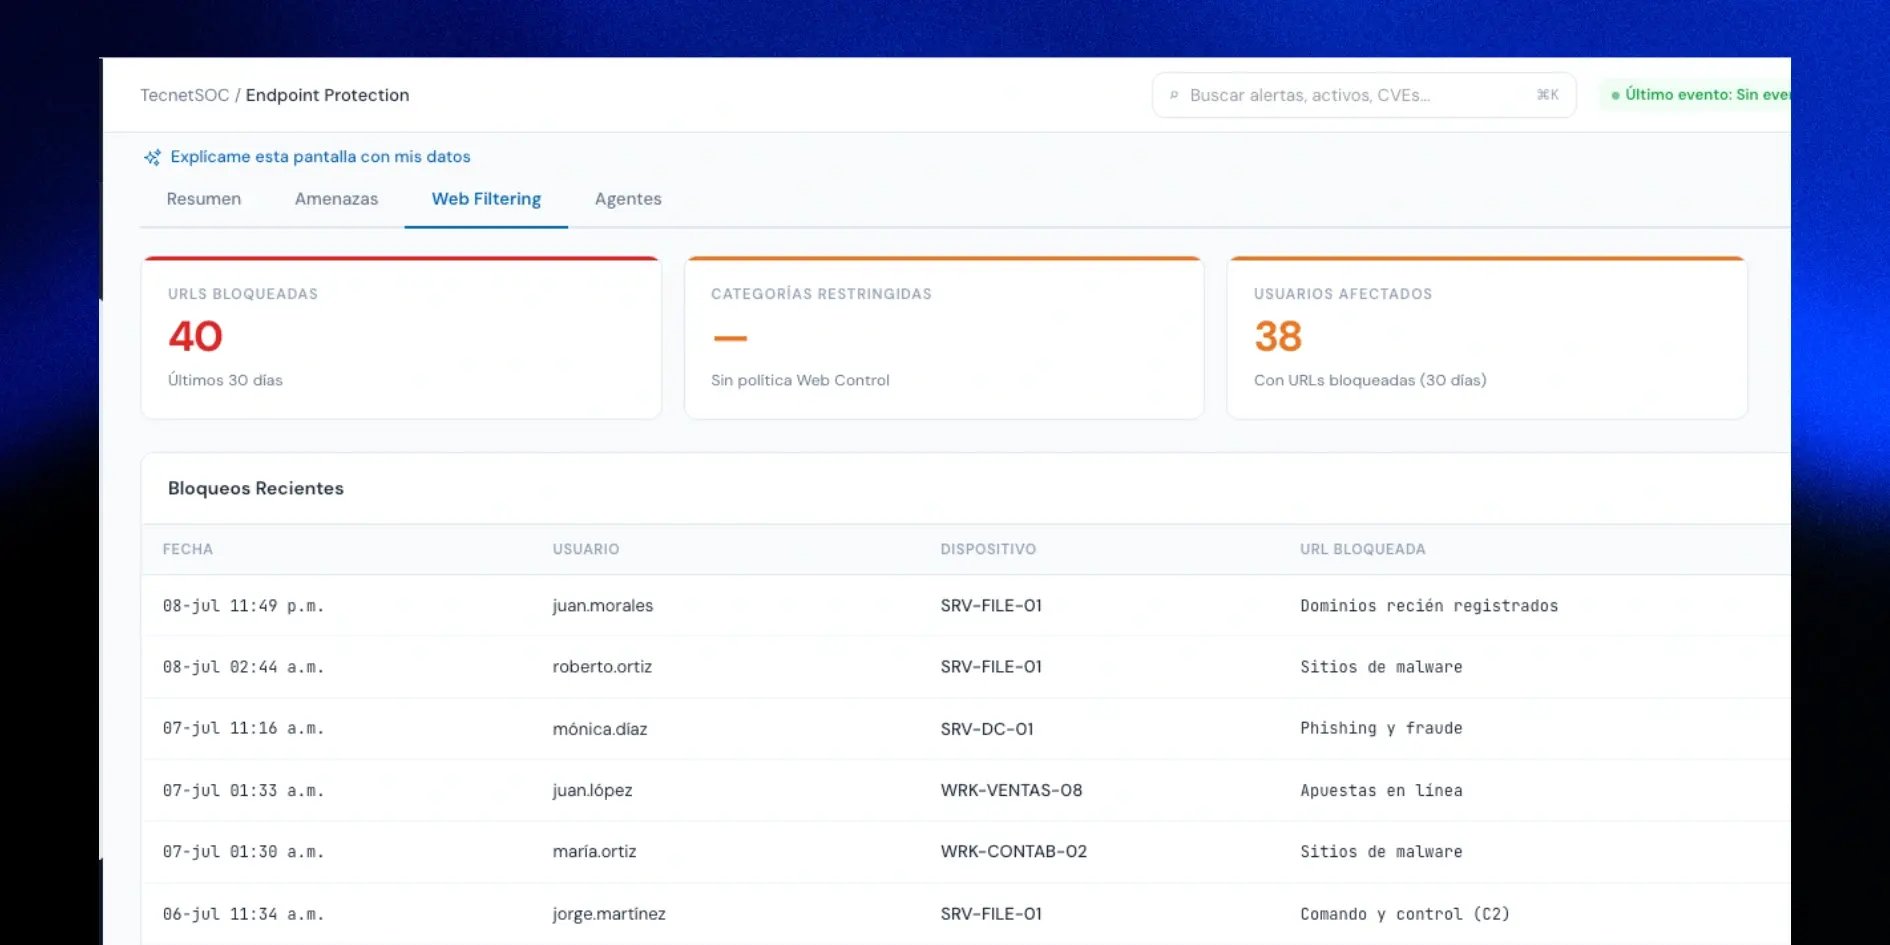
Task: Focus the Buscar alertas, activos, CVEs search field
Action: pos(1364,95)
